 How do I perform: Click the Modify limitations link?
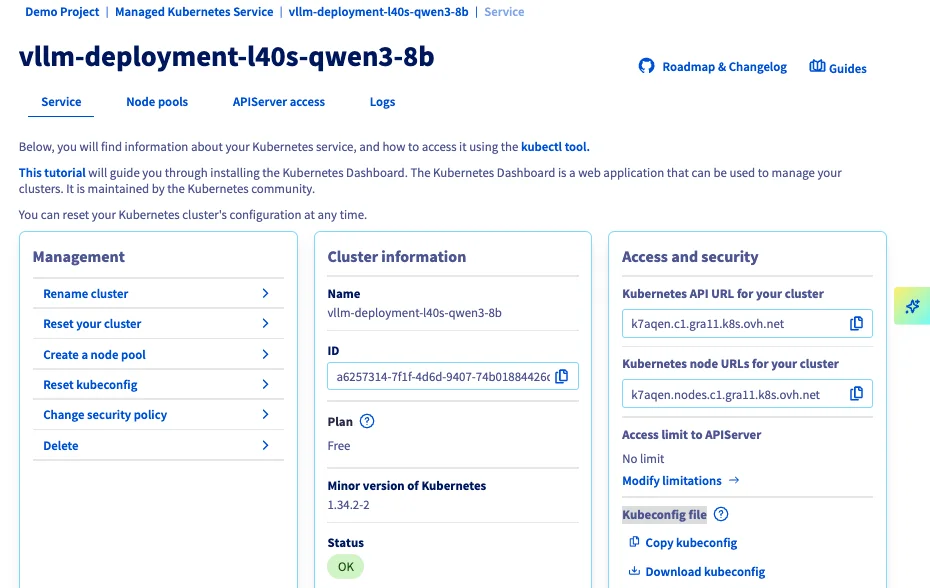(x=673, y=480)
